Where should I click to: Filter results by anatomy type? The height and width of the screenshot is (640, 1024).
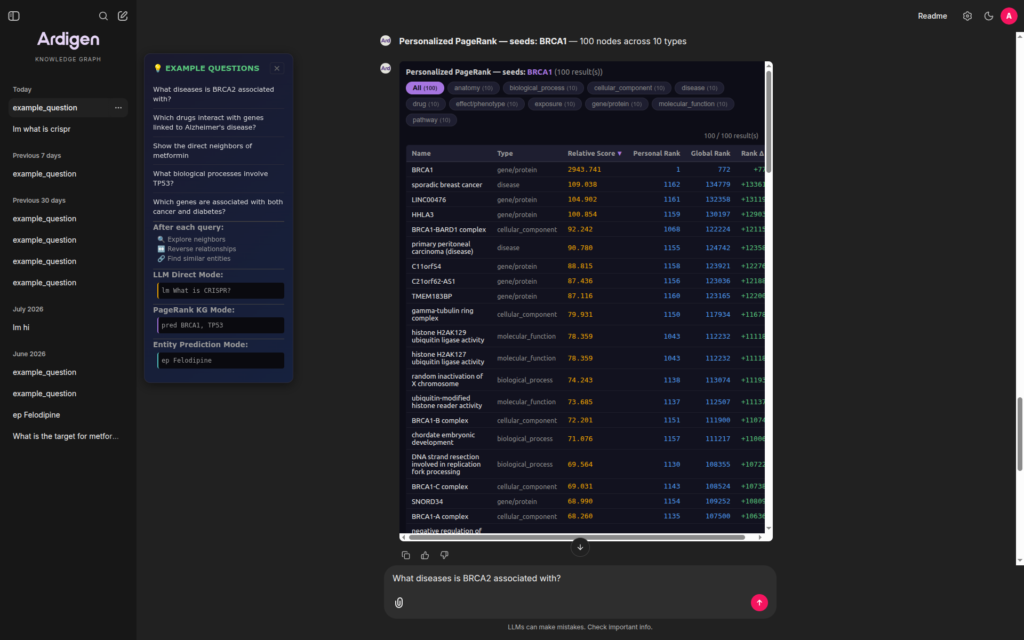pos(473,88)
